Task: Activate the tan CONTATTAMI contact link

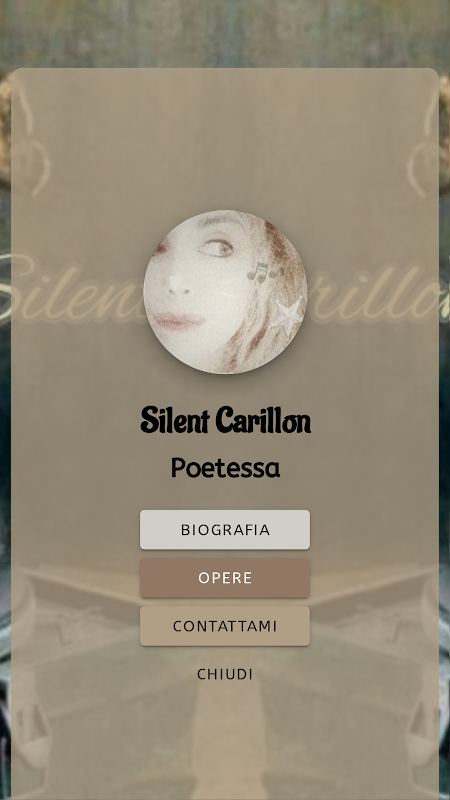Action: [x=225, y=626]
